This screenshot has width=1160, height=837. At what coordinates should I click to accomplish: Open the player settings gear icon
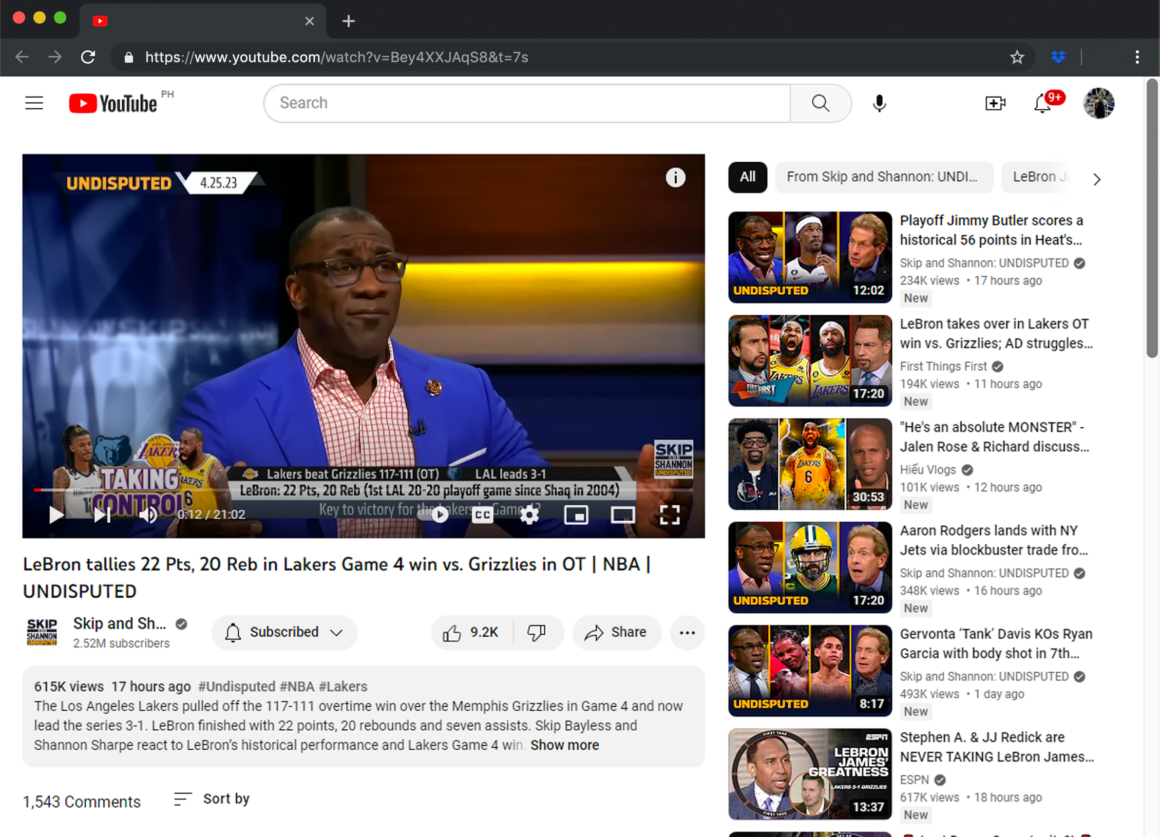528,514
